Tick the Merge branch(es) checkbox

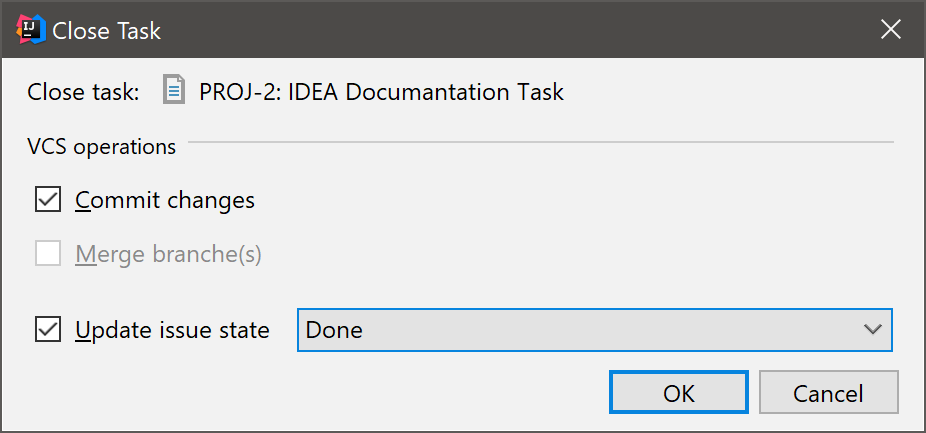tap(48, 254)
